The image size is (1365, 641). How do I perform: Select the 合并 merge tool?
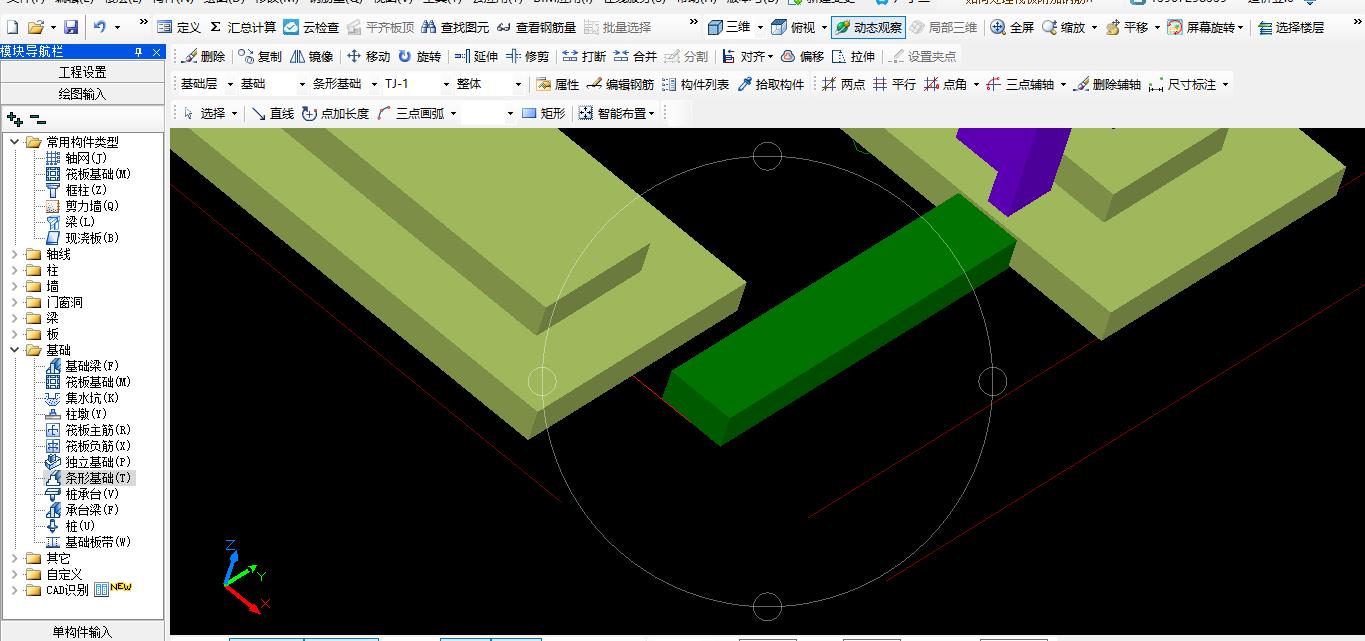[x=635, y=56]
